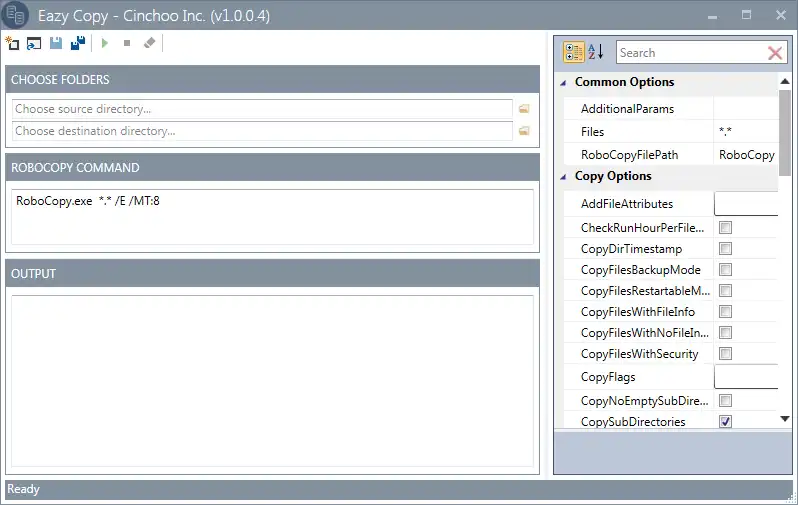Click the Stop square toolbar icon
This screenshot has width=798, height=505.
click(127, 43)
